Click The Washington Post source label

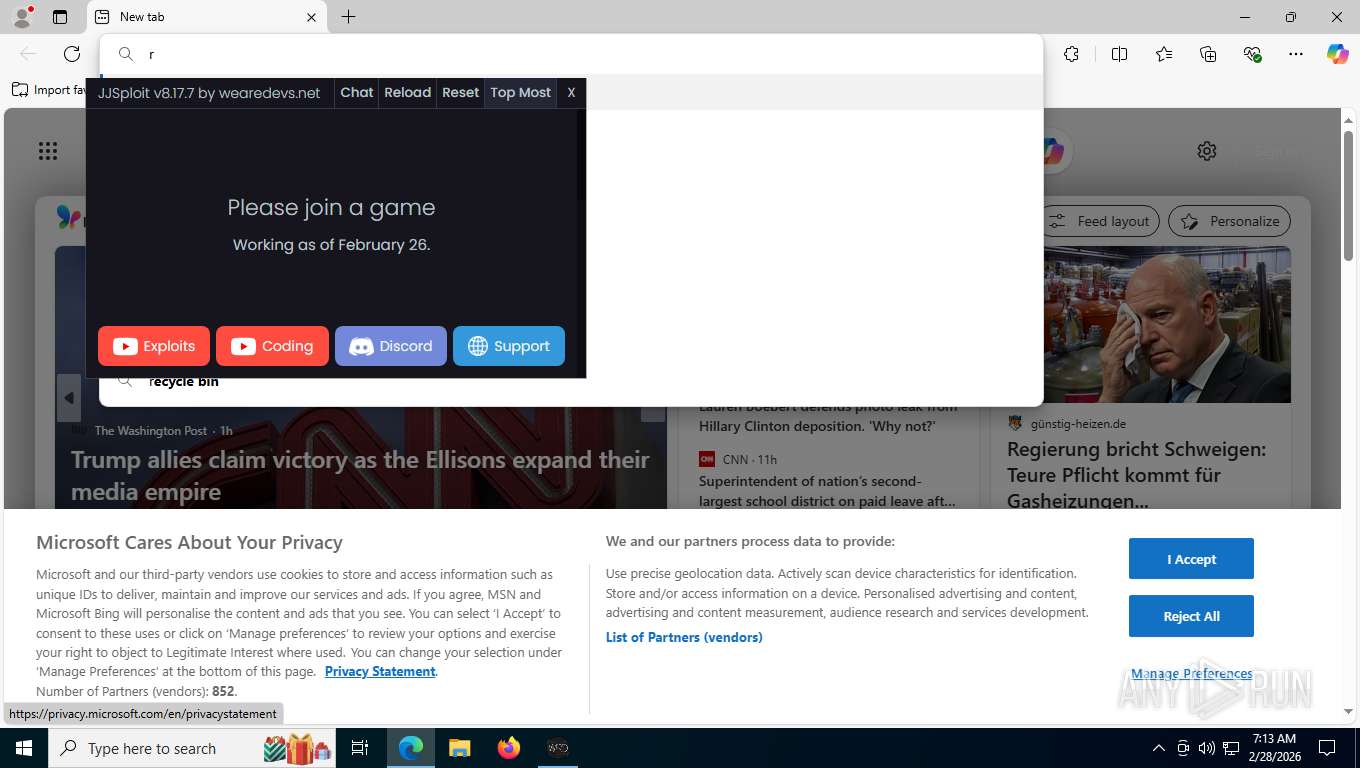tap(150, 431)
